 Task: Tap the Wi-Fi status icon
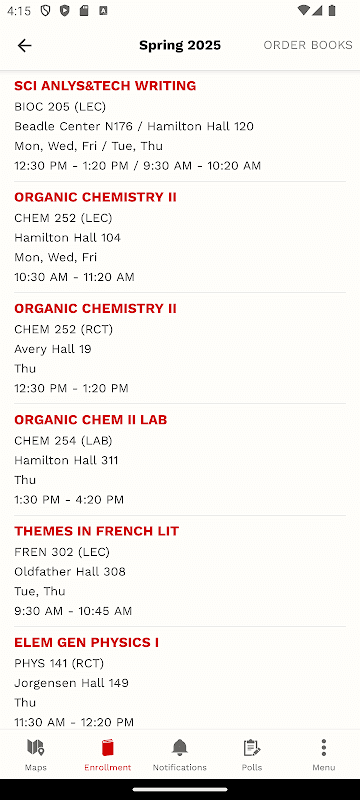click(x=304, y=11)
